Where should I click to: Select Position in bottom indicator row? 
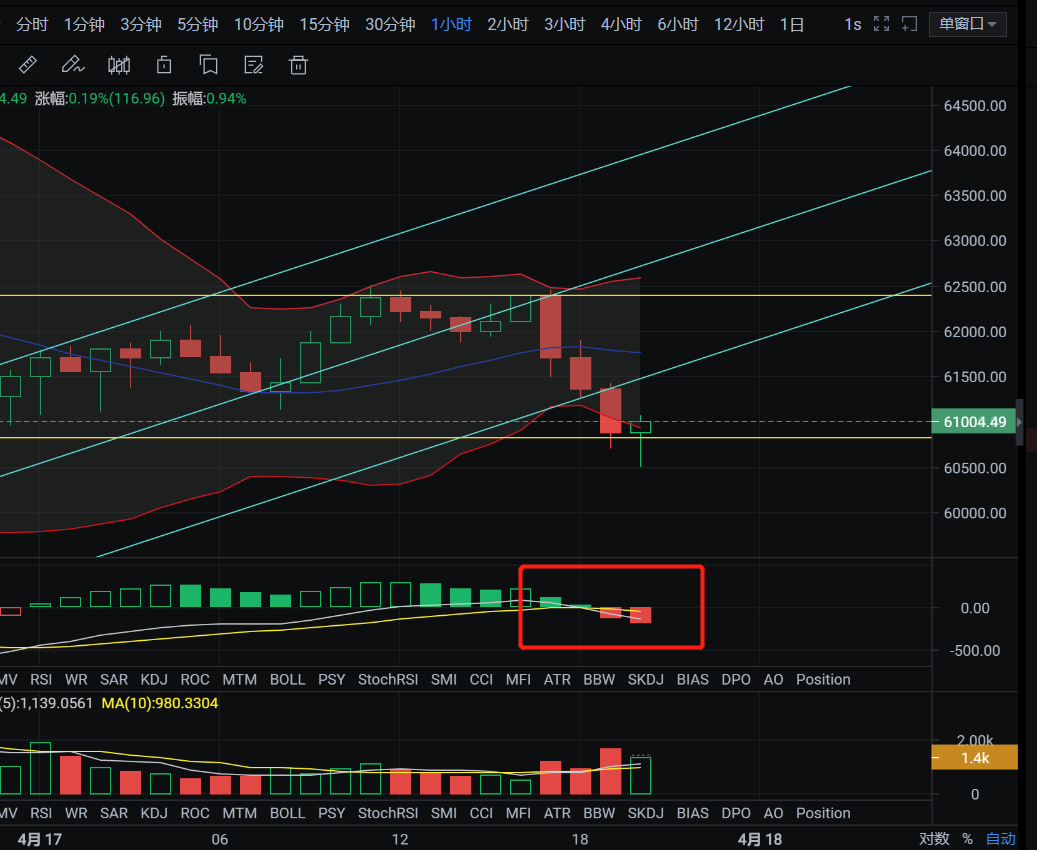pyautogui.click(x=823, y=813)
